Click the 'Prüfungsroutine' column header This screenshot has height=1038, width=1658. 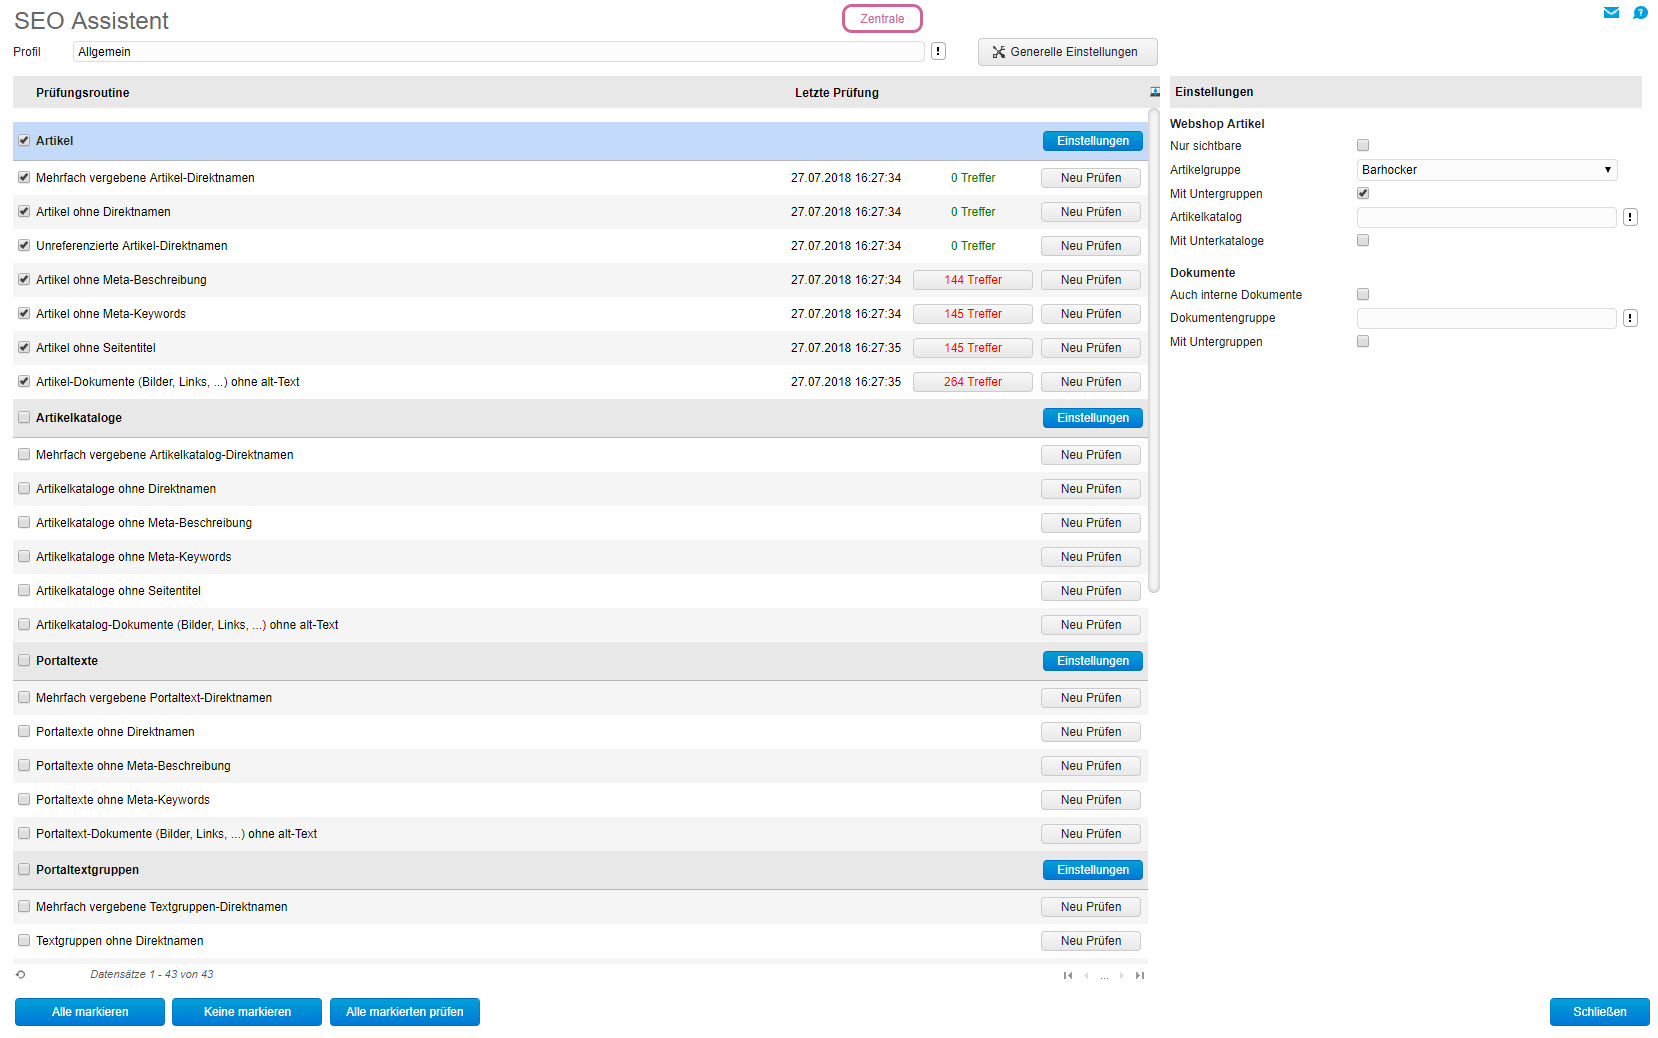point(83,93)
